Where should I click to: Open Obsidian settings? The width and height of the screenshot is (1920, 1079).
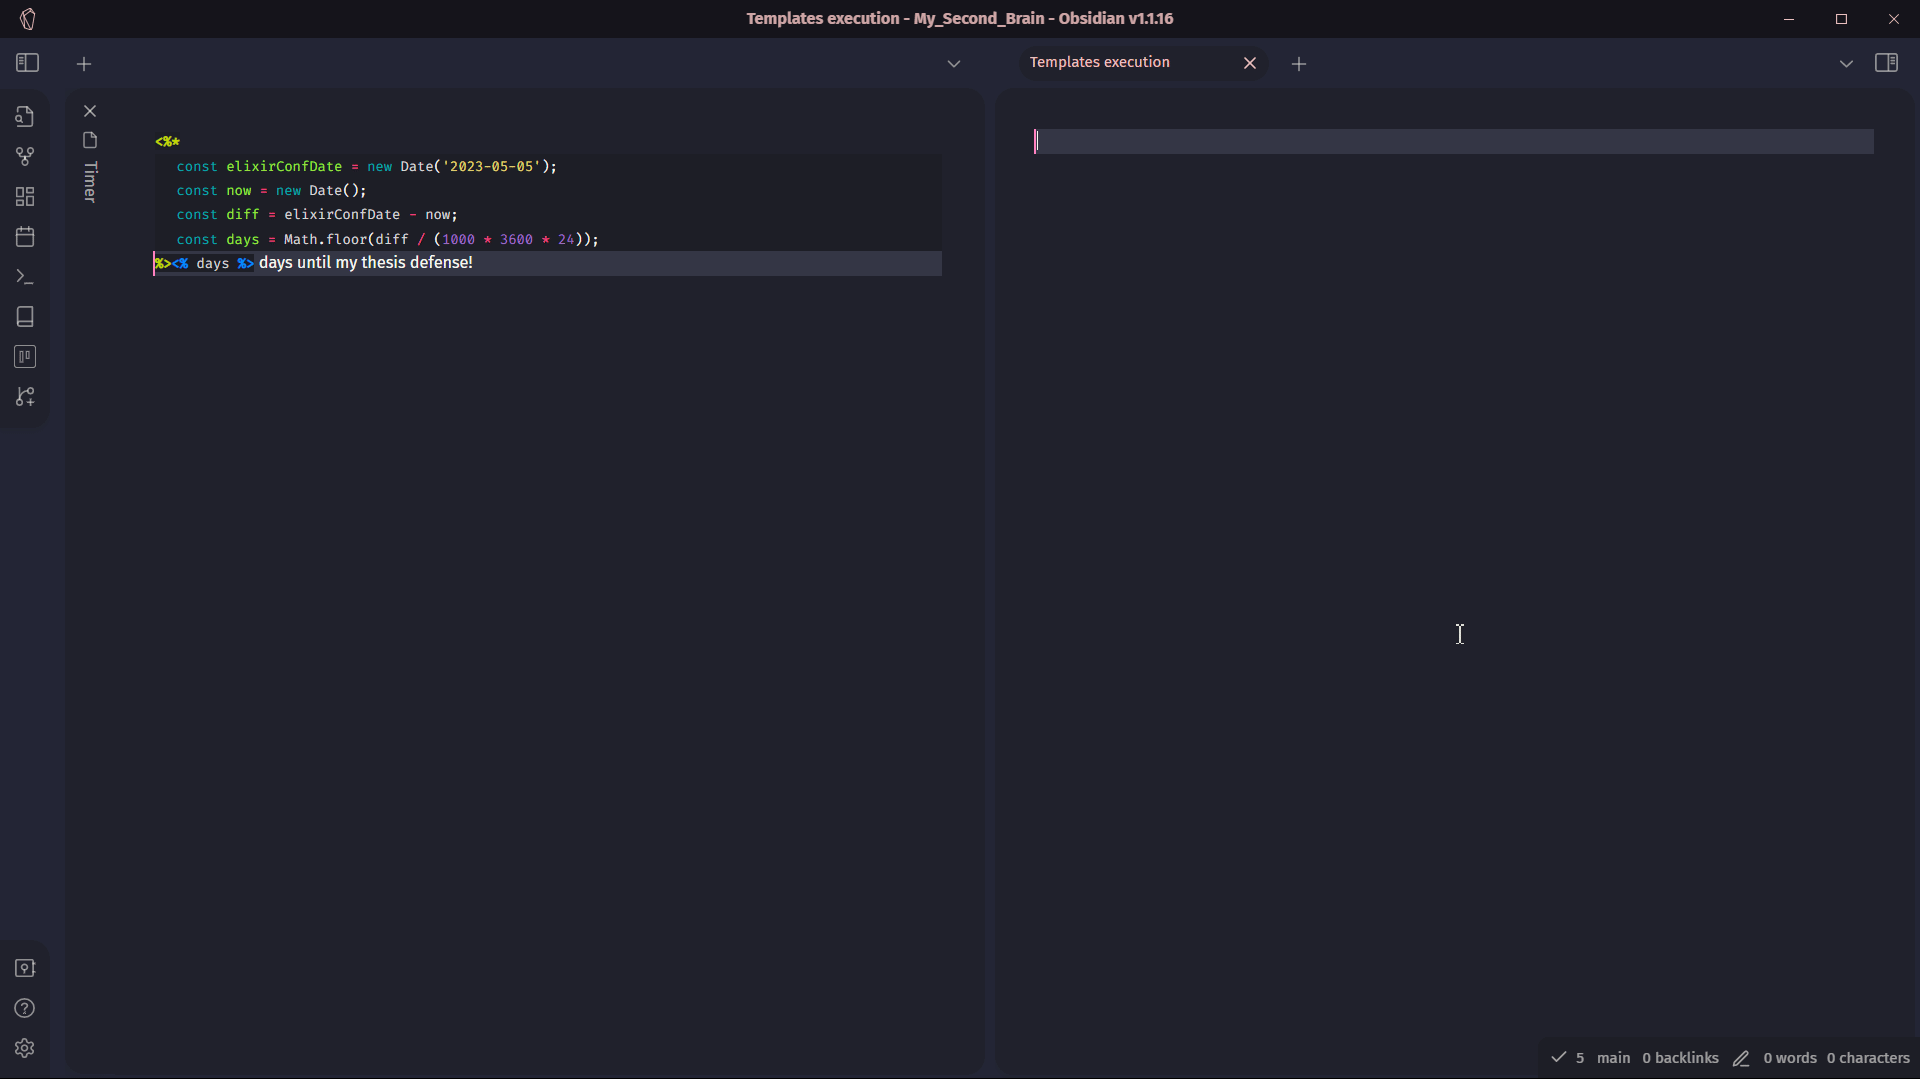coord(25,1048)
